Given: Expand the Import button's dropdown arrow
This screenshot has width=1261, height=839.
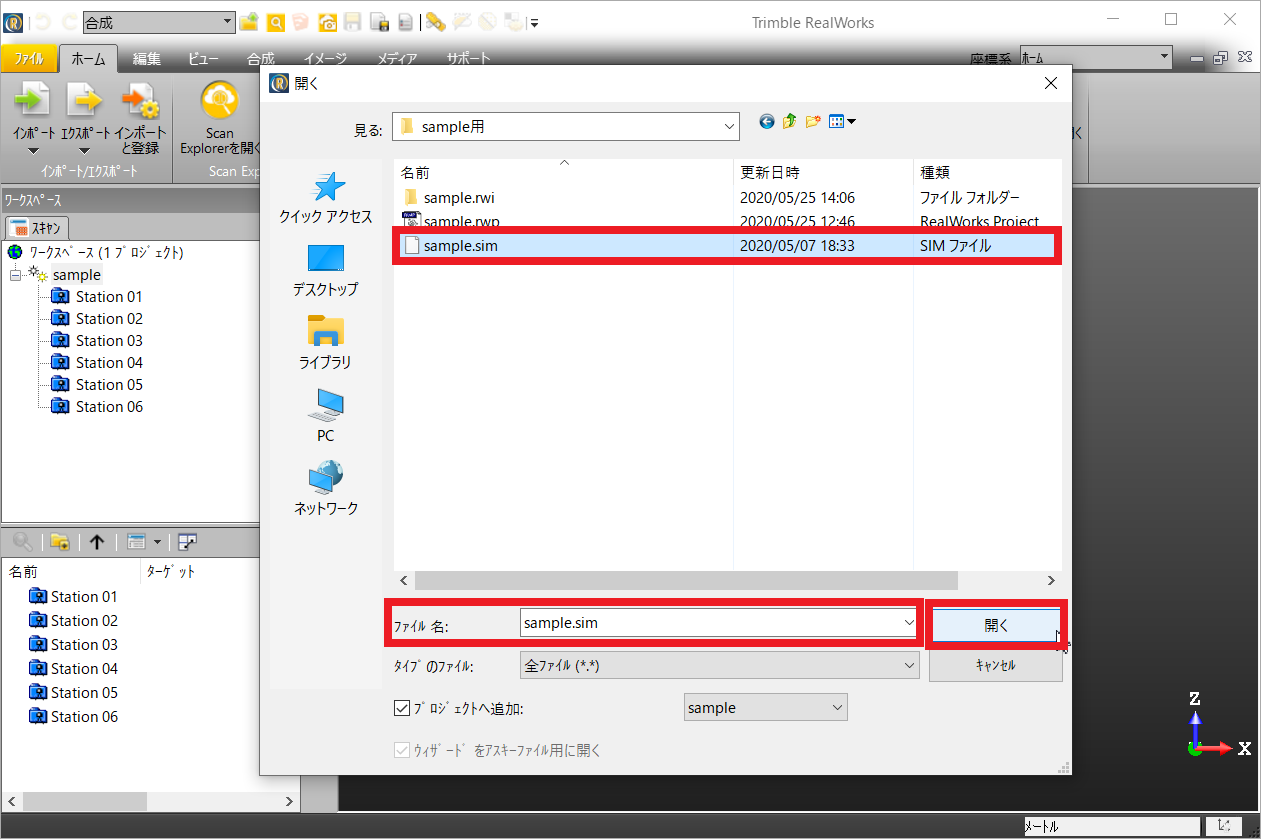Looking at the screenshot, I should pyautogui.click(x=33, y=151).
